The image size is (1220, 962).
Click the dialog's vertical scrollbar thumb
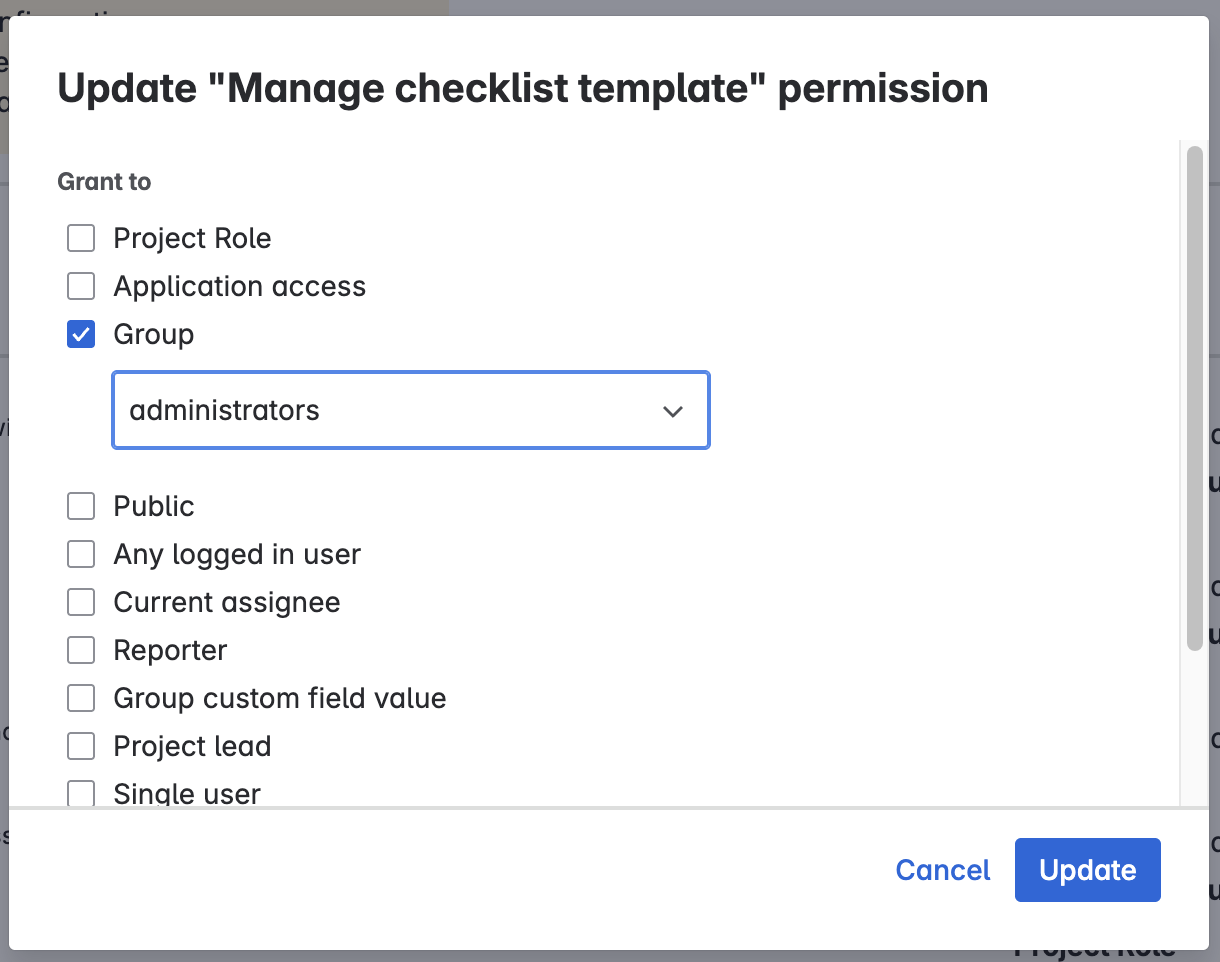tap(1194, 398)
